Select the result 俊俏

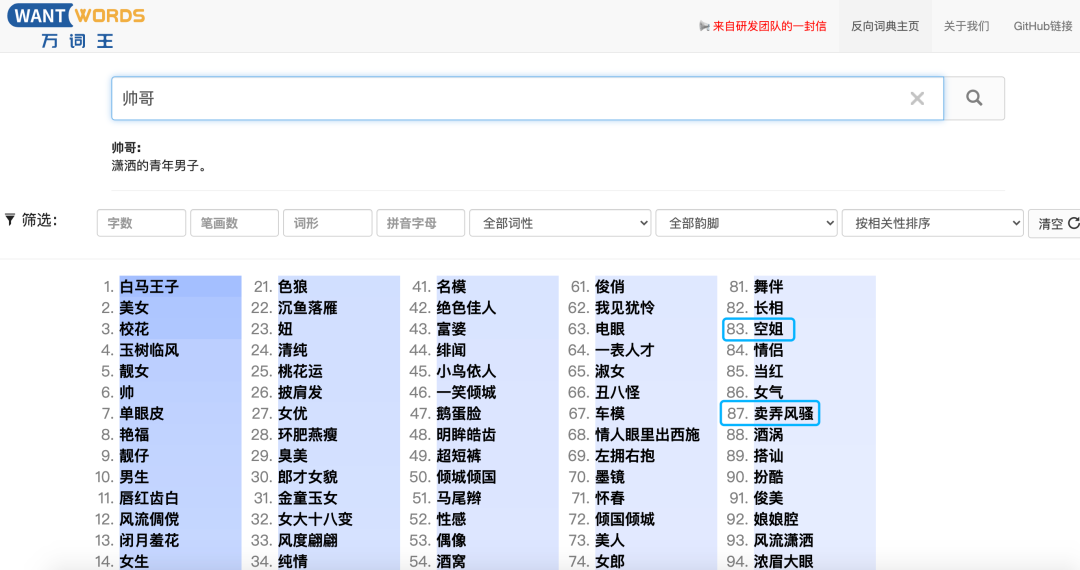click(610, 286)
